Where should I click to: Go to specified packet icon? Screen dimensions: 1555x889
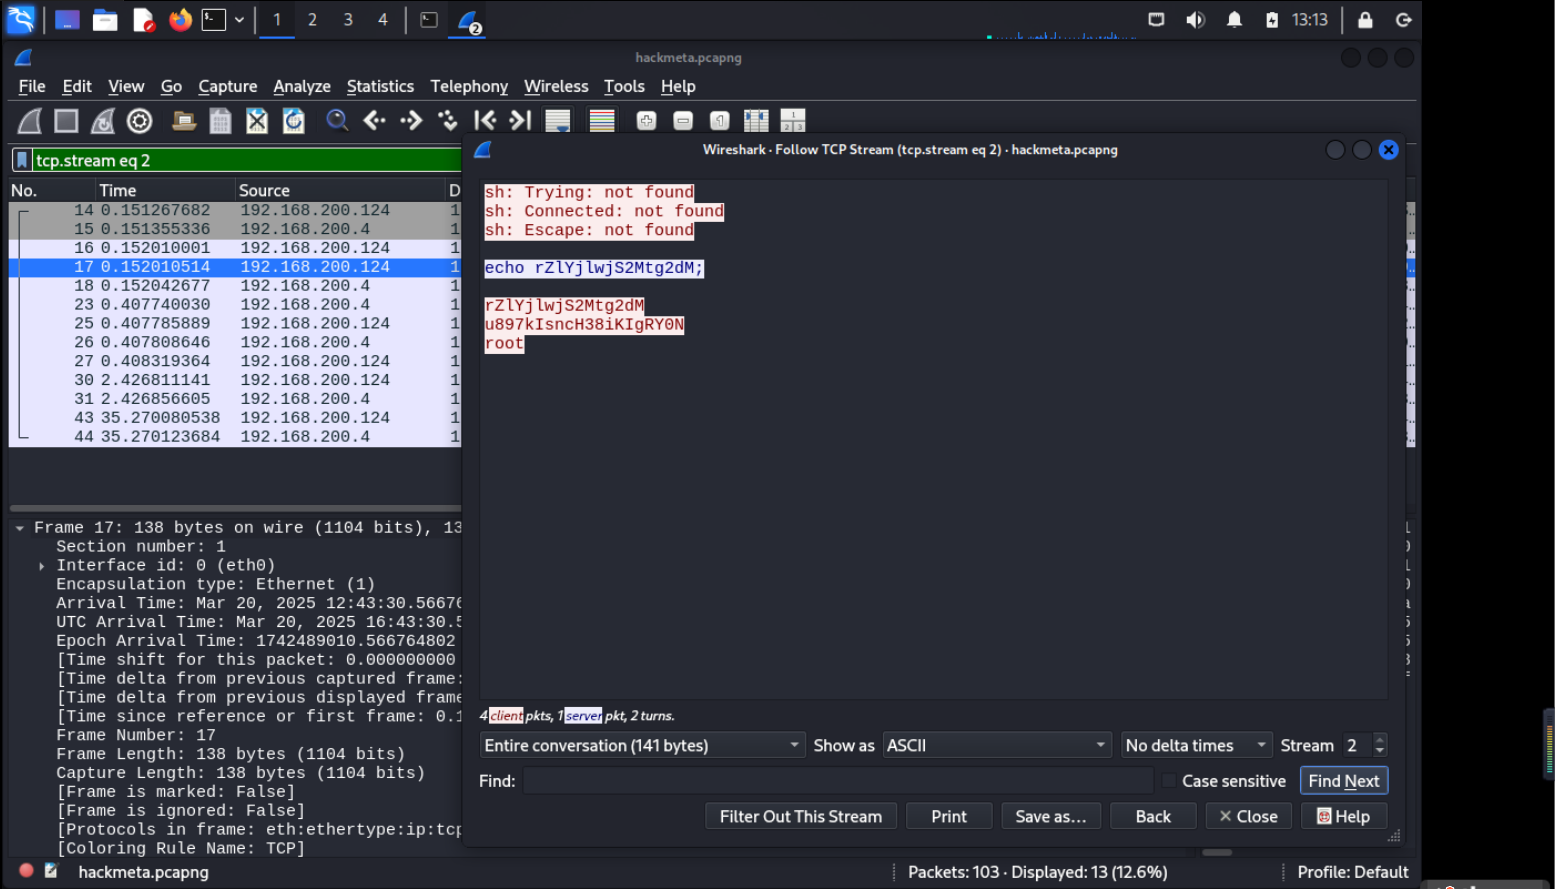pos(448,121)
